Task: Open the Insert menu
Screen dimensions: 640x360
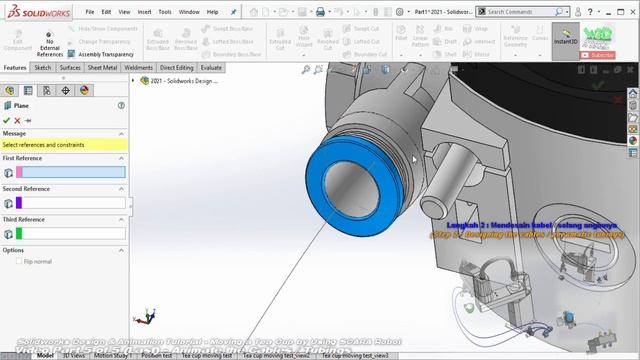Action: 144,12
